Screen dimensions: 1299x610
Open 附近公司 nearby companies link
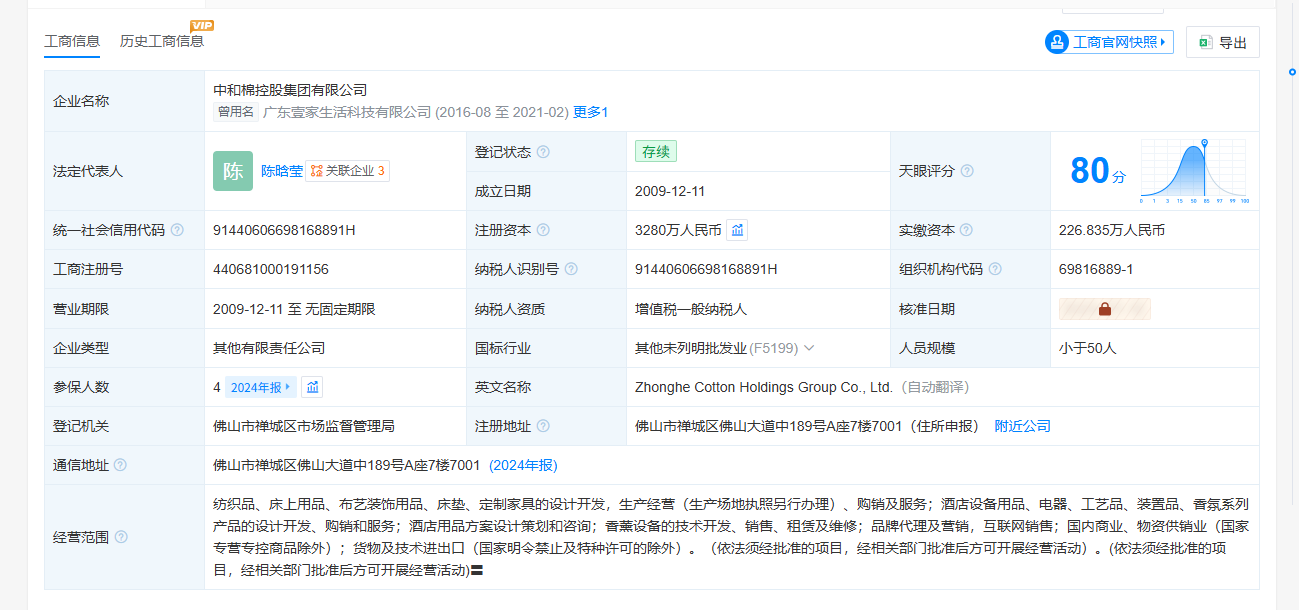click(1022, 426)
